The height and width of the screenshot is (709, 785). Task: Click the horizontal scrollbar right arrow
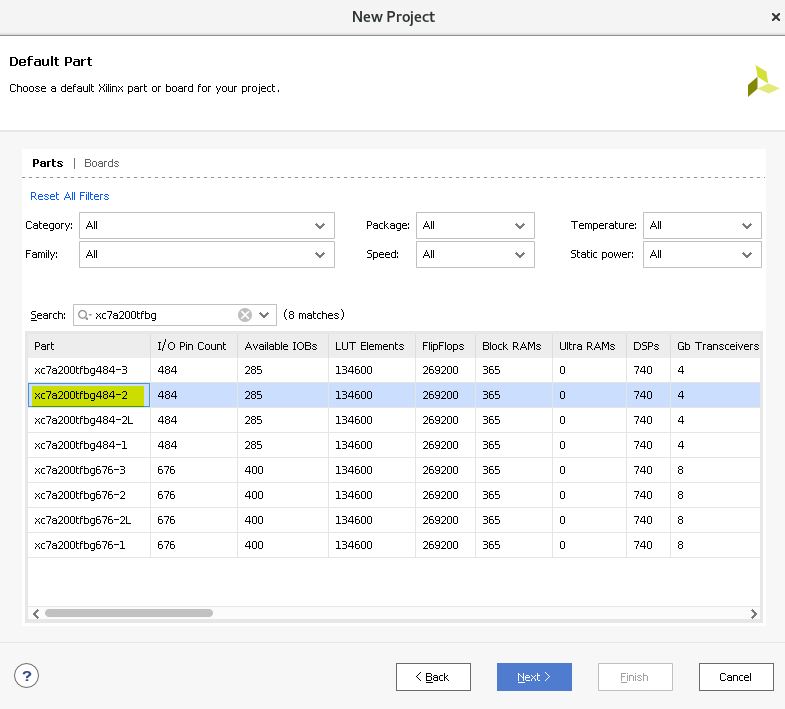tap(753, 613)
